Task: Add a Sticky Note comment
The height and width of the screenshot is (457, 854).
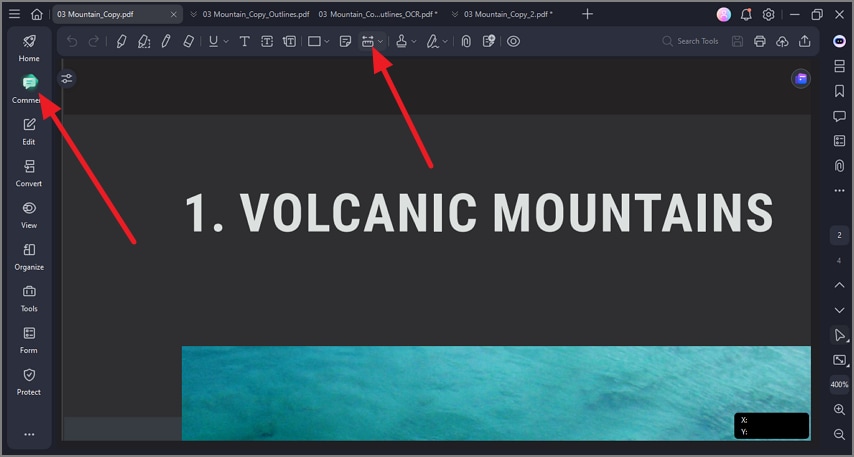Action: click(345, 41)
